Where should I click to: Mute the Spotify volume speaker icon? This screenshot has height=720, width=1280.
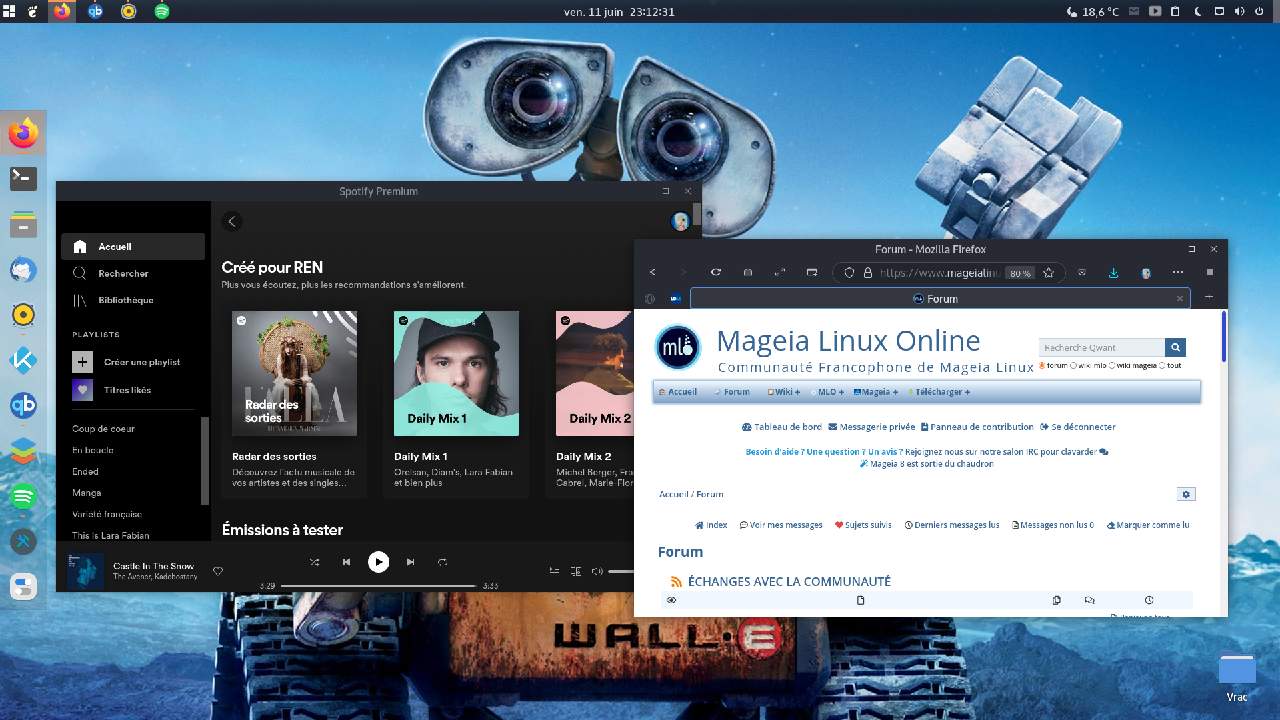point(597,571)
